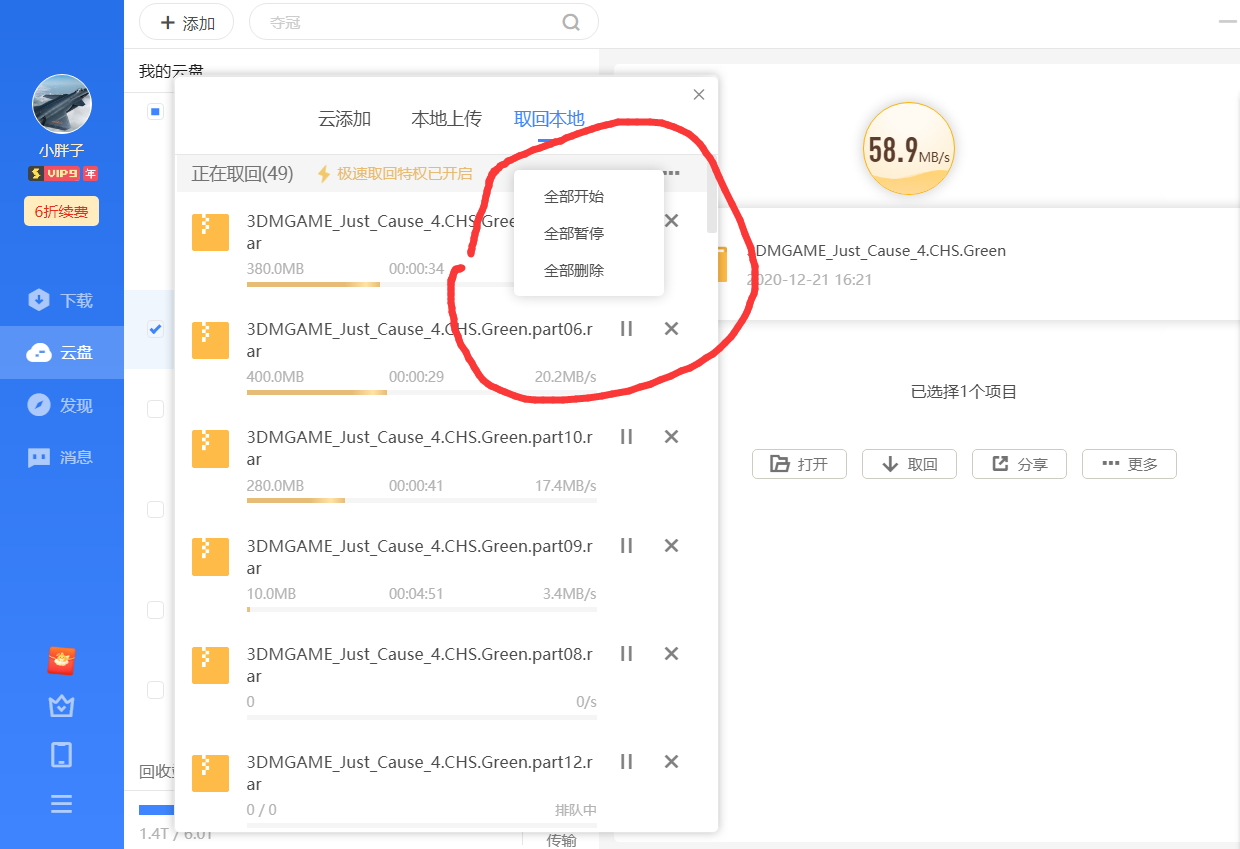This screenshot has width=1240, height=849.
Task: Toggle the top select-all checkbox in file list
Action: (x=155, y=111)
